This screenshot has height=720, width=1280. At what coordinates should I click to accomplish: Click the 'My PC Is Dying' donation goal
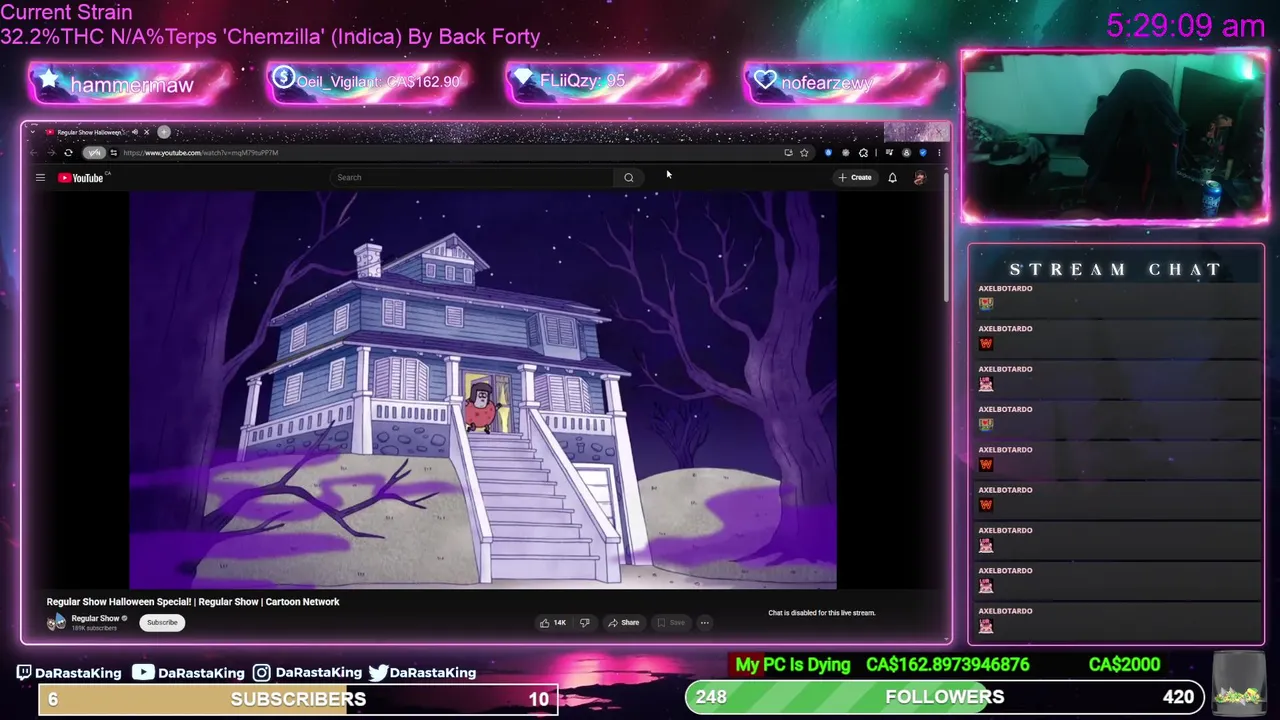pos(792,665)
